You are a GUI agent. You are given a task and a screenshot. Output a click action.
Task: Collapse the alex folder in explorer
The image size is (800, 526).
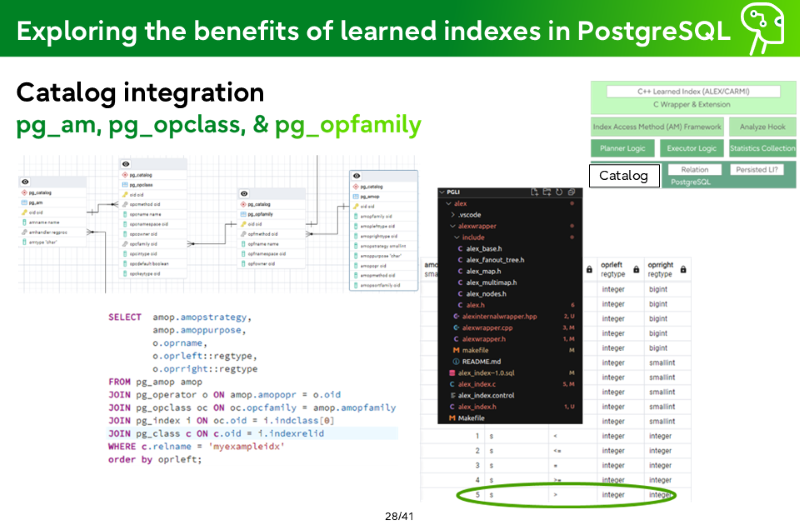click(449, 204)
